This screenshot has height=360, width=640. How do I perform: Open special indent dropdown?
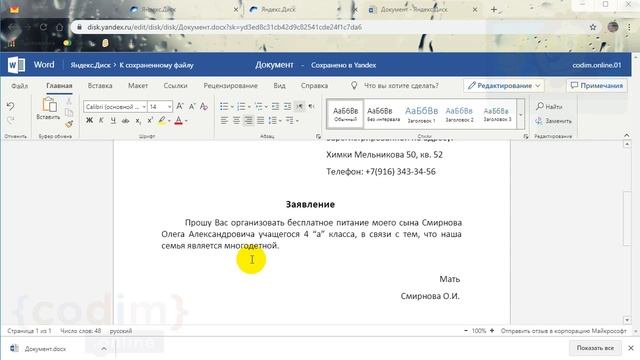point(292,120)
